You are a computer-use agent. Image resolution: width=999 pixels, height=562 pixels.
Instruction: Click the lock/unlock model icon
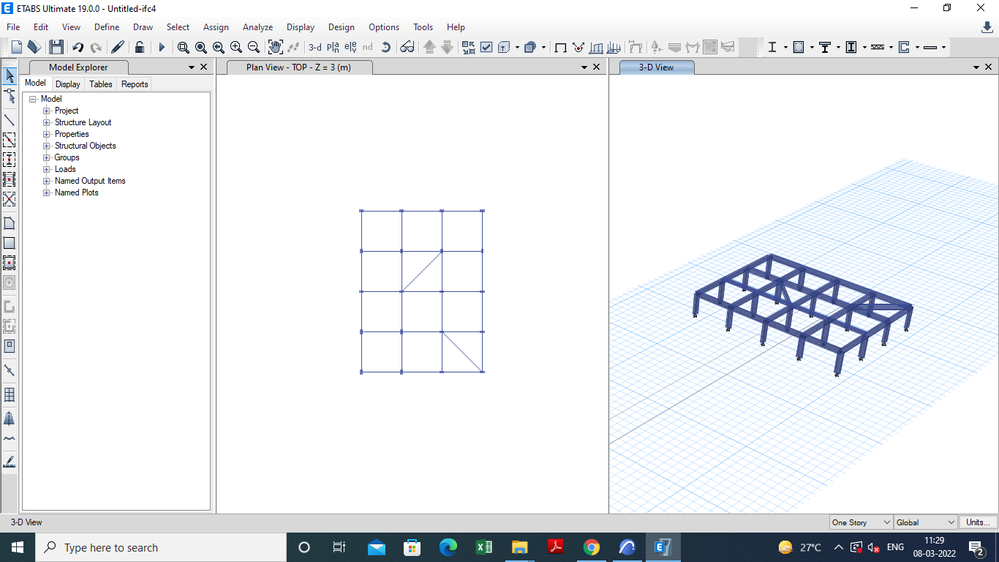[x=139, y=47]
